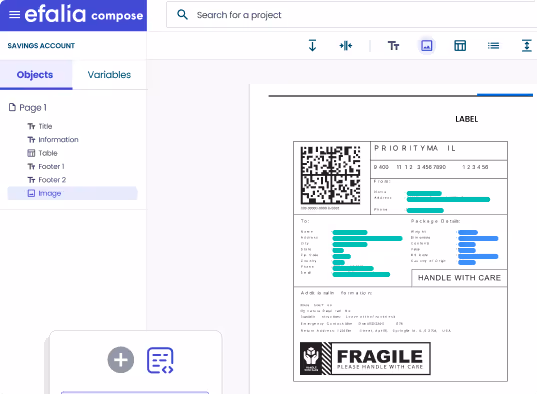
Task: Click the blue code template icon
Action: [160, 360]
